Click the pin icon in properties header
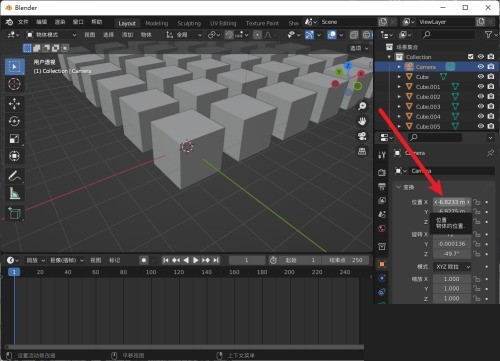500x361 pixels. click(x=490, y=153)
